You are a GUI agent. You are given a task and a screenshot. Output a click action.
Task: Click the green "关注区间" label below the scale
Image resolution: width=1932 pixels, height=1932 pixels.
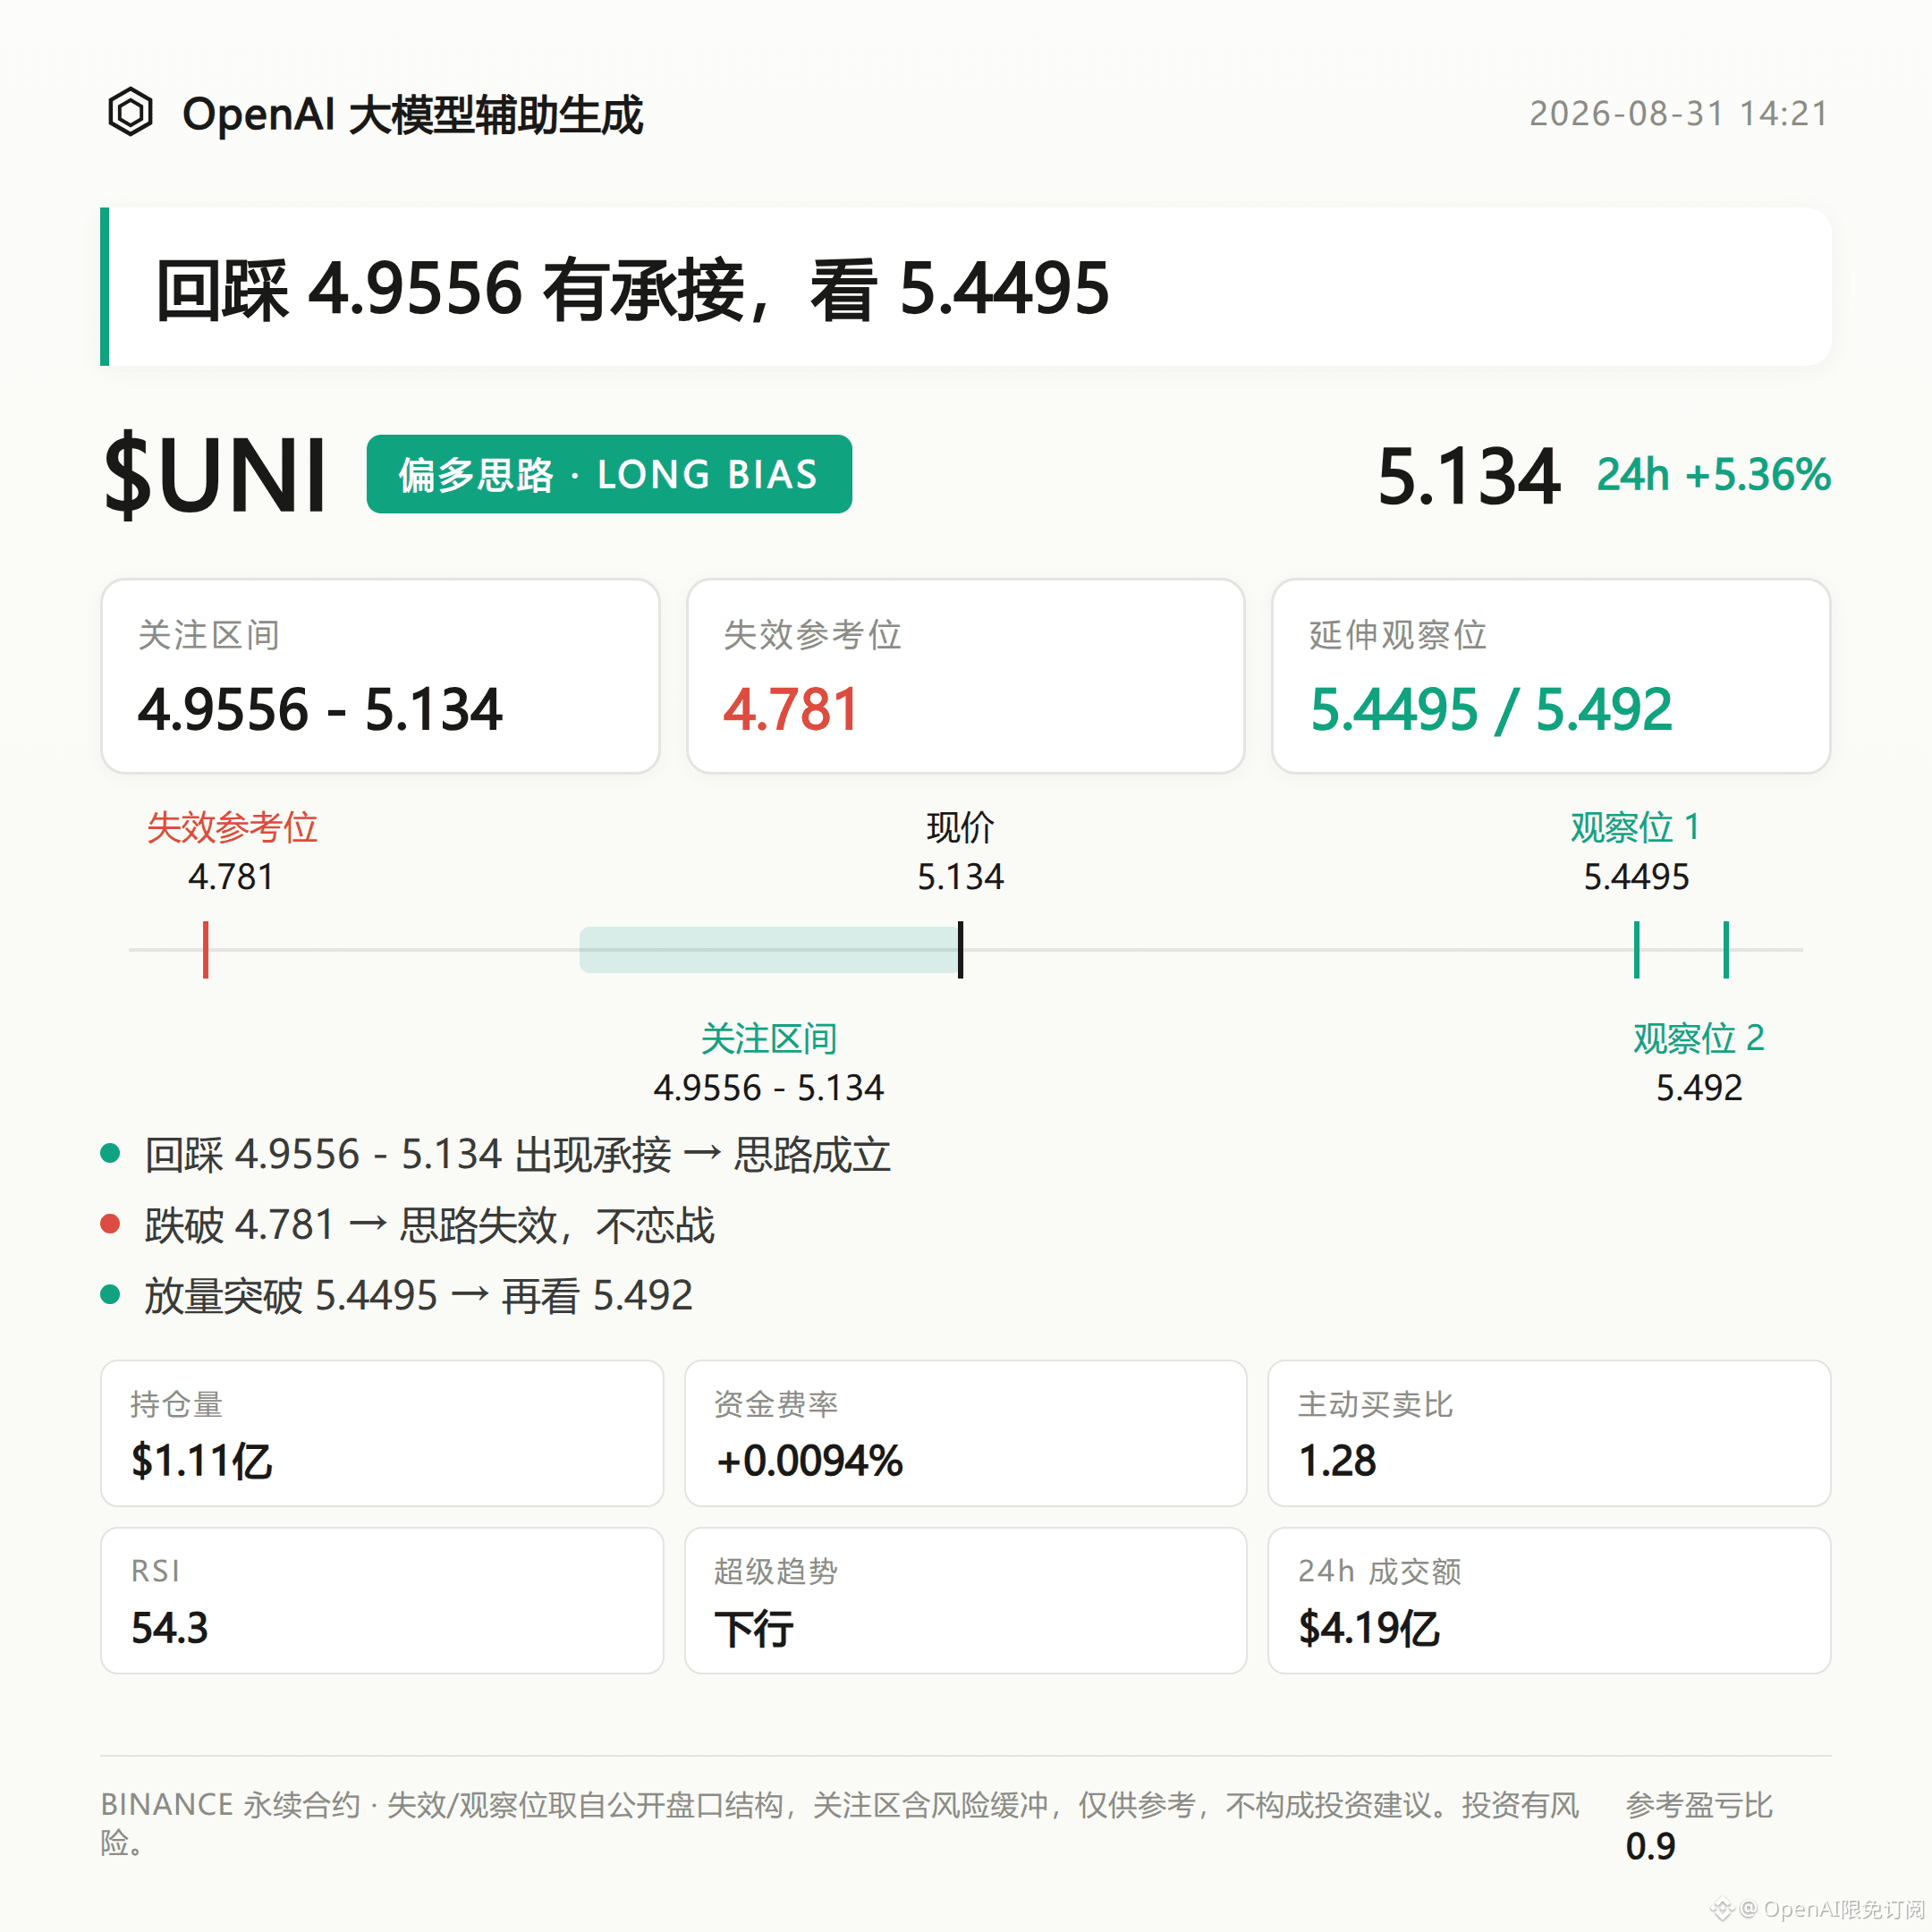point(769,1038)
